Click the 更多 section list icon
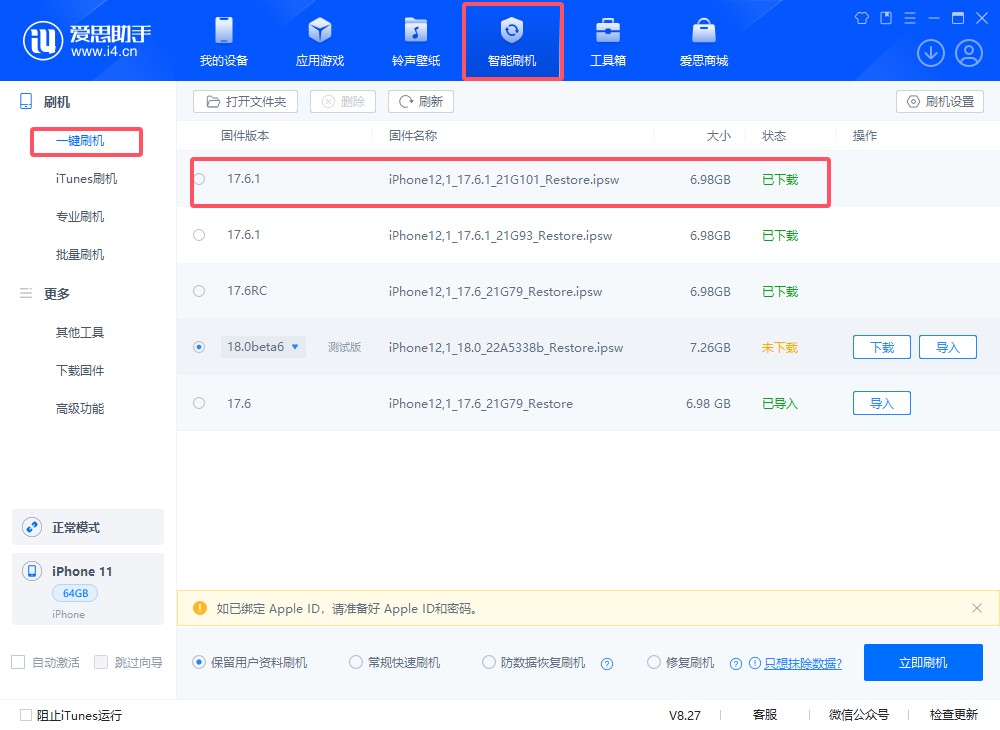 coord(26,293)
